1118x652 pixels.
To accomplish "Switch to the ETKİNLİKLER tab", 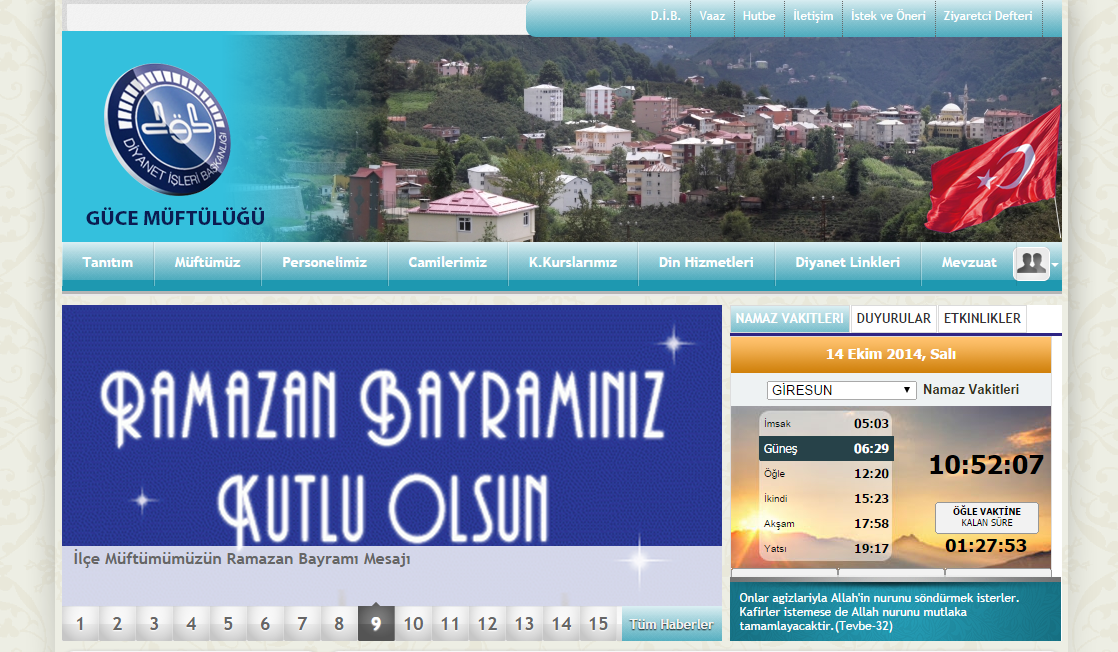I will (x=982, y=319).
